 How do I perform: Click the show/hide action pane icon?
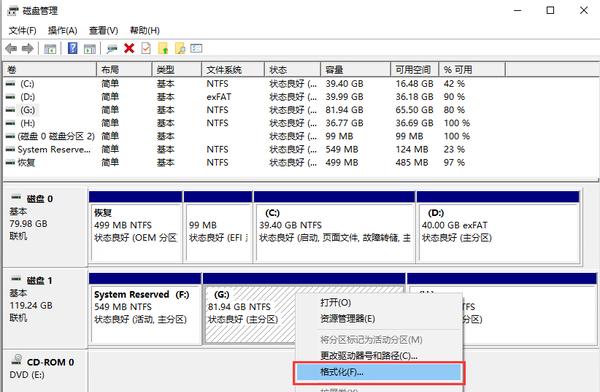click(x=90, y=49)
